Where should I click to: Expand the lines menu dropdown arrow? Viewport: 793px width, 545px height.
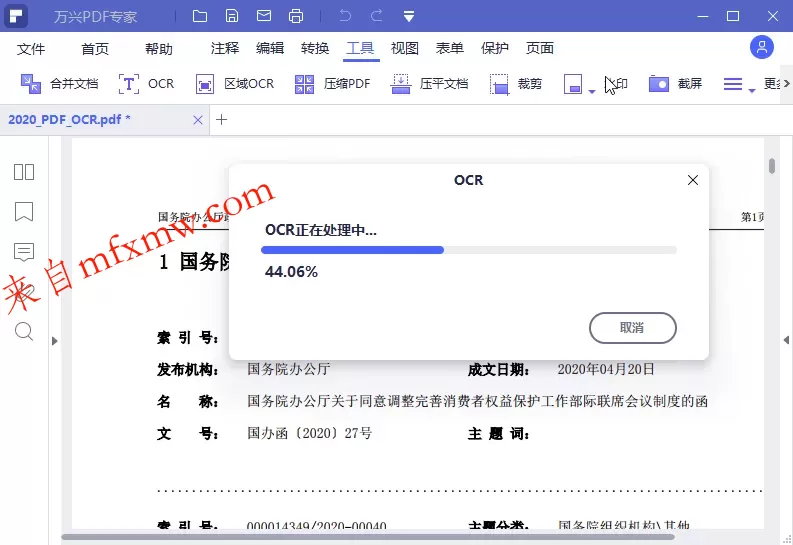(x=752, y=91)
